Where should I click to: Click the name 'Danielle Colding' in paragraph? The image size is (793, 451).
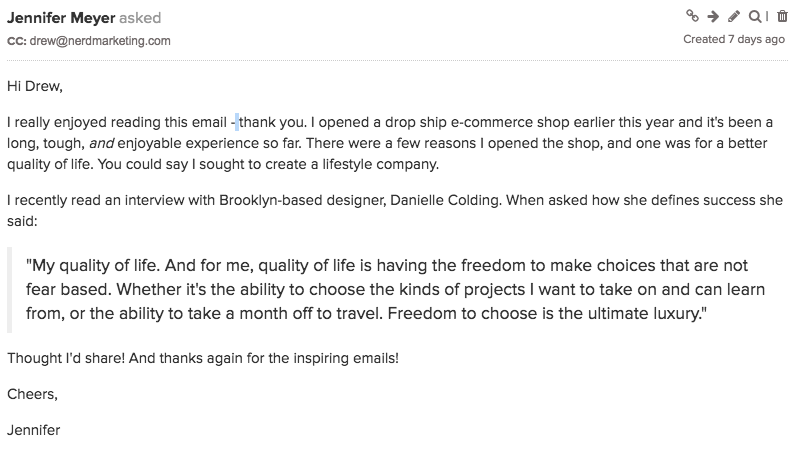coord(445,201)
